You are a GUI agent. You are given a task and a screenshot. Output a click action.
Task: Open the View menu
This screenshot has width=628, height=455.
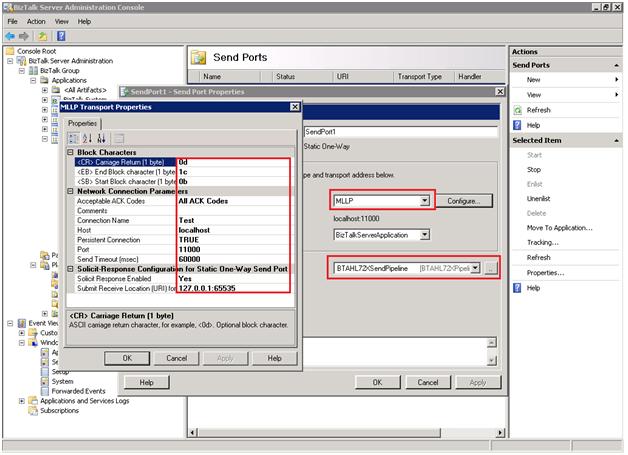[x=61, y=22]
